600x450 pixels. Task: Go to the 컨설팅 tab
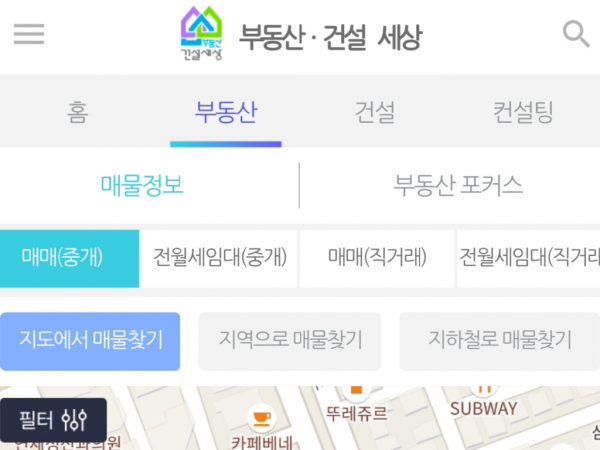pyautogui.click(x=523, y=112)
